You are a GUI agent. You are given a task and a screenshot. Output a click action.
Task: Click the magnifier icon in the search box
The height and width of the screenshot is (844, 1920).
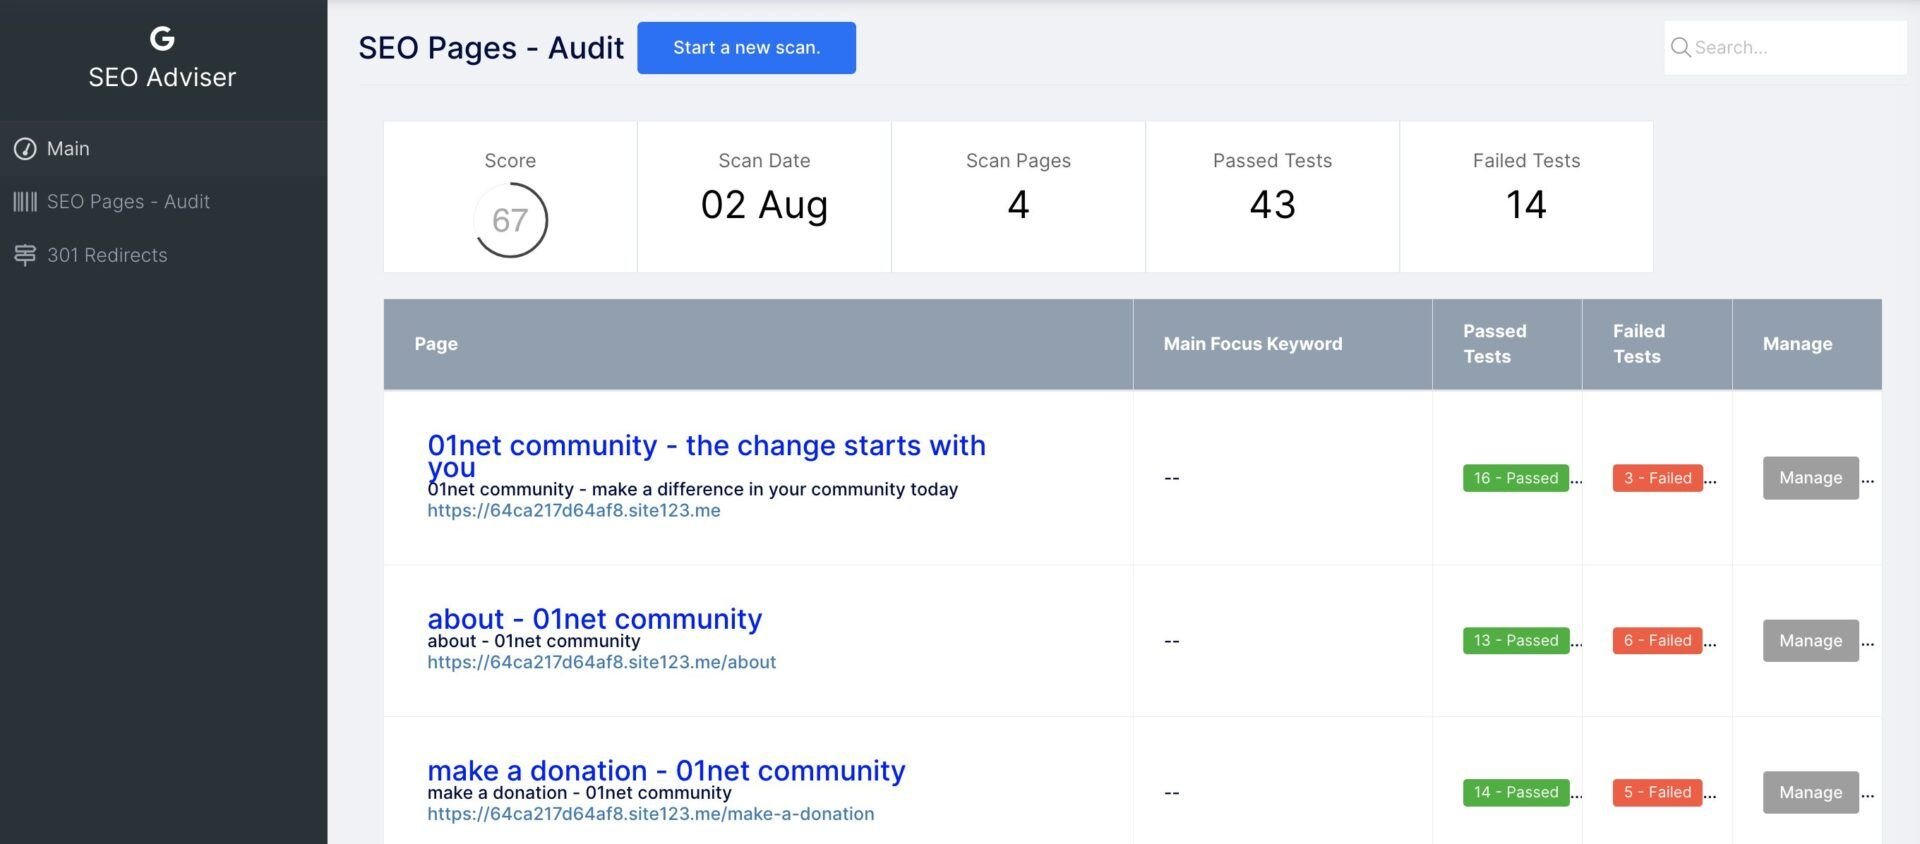click(1680, 47)
